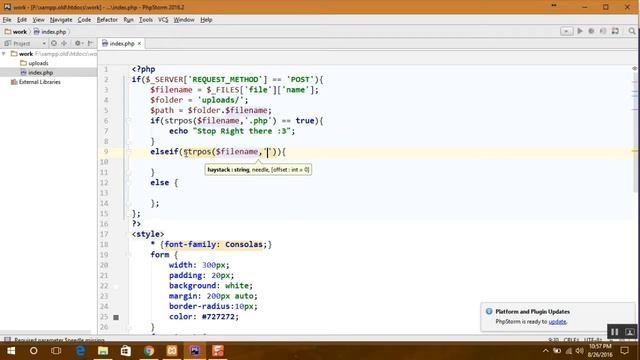The height and width of the screenshot is (360, 640).
Task: Click the form fold marker on line 19
Action: 128,254
